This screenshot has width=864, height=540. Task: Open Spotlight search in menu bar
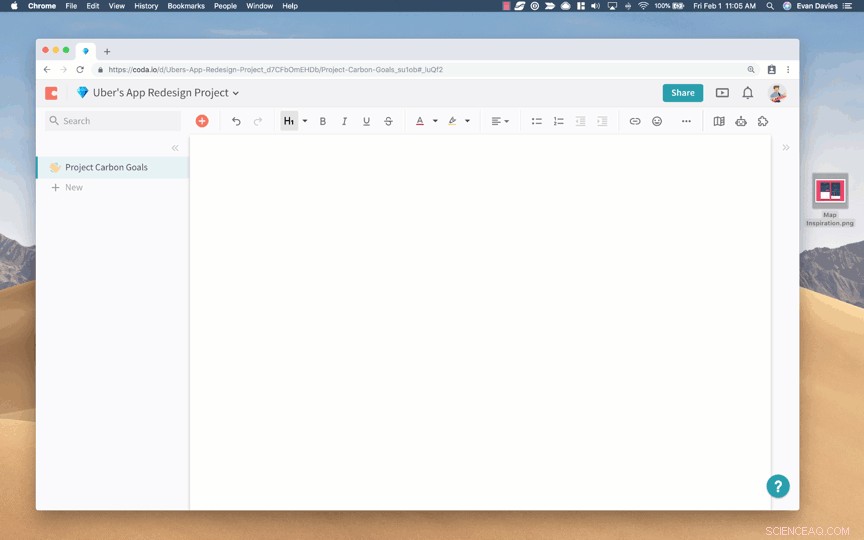[770, 6]
